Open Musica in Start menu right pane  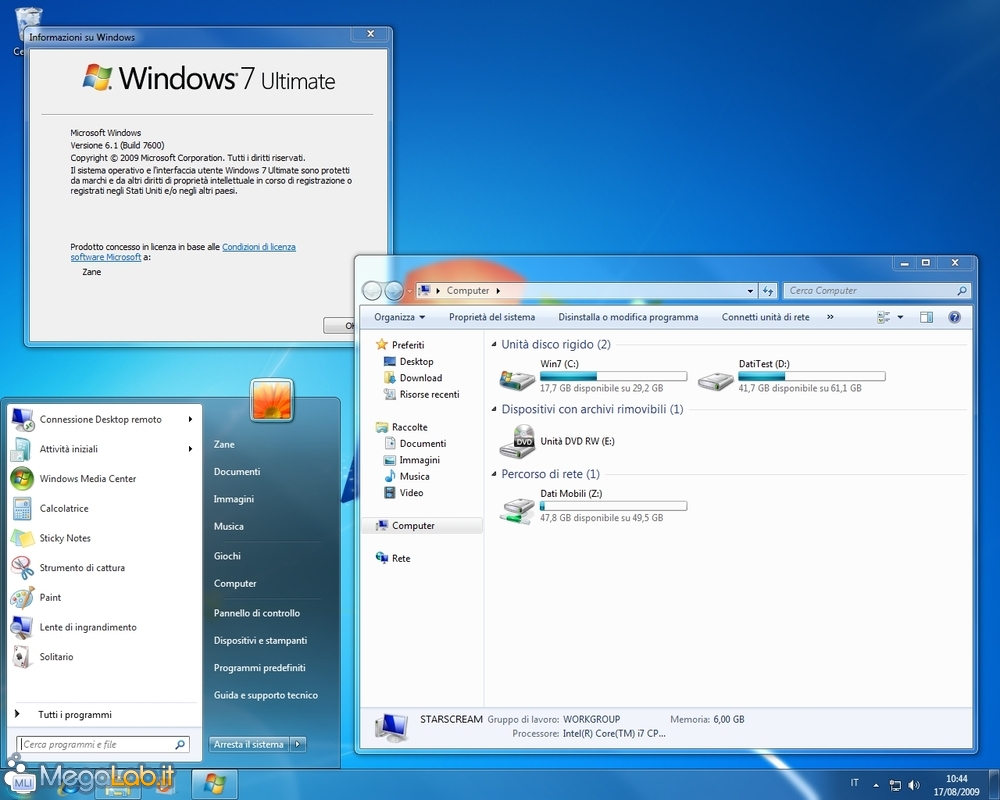(228, 526)
